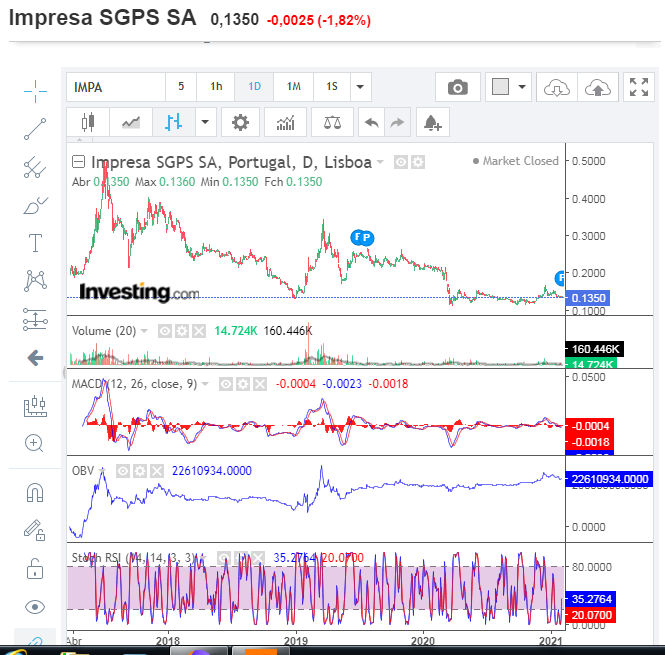Screen dimensions: 665x655
Task: Toggle stay in drawing mode pencil-lock
Action: [35, 530]
